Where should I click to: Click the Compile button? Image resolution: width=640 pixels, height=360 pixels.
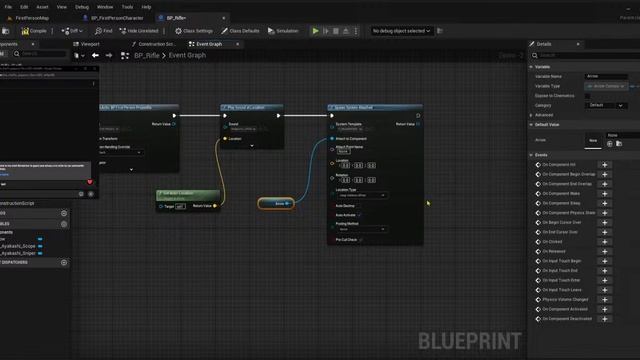pyautogui.click(x=34, y=31)
